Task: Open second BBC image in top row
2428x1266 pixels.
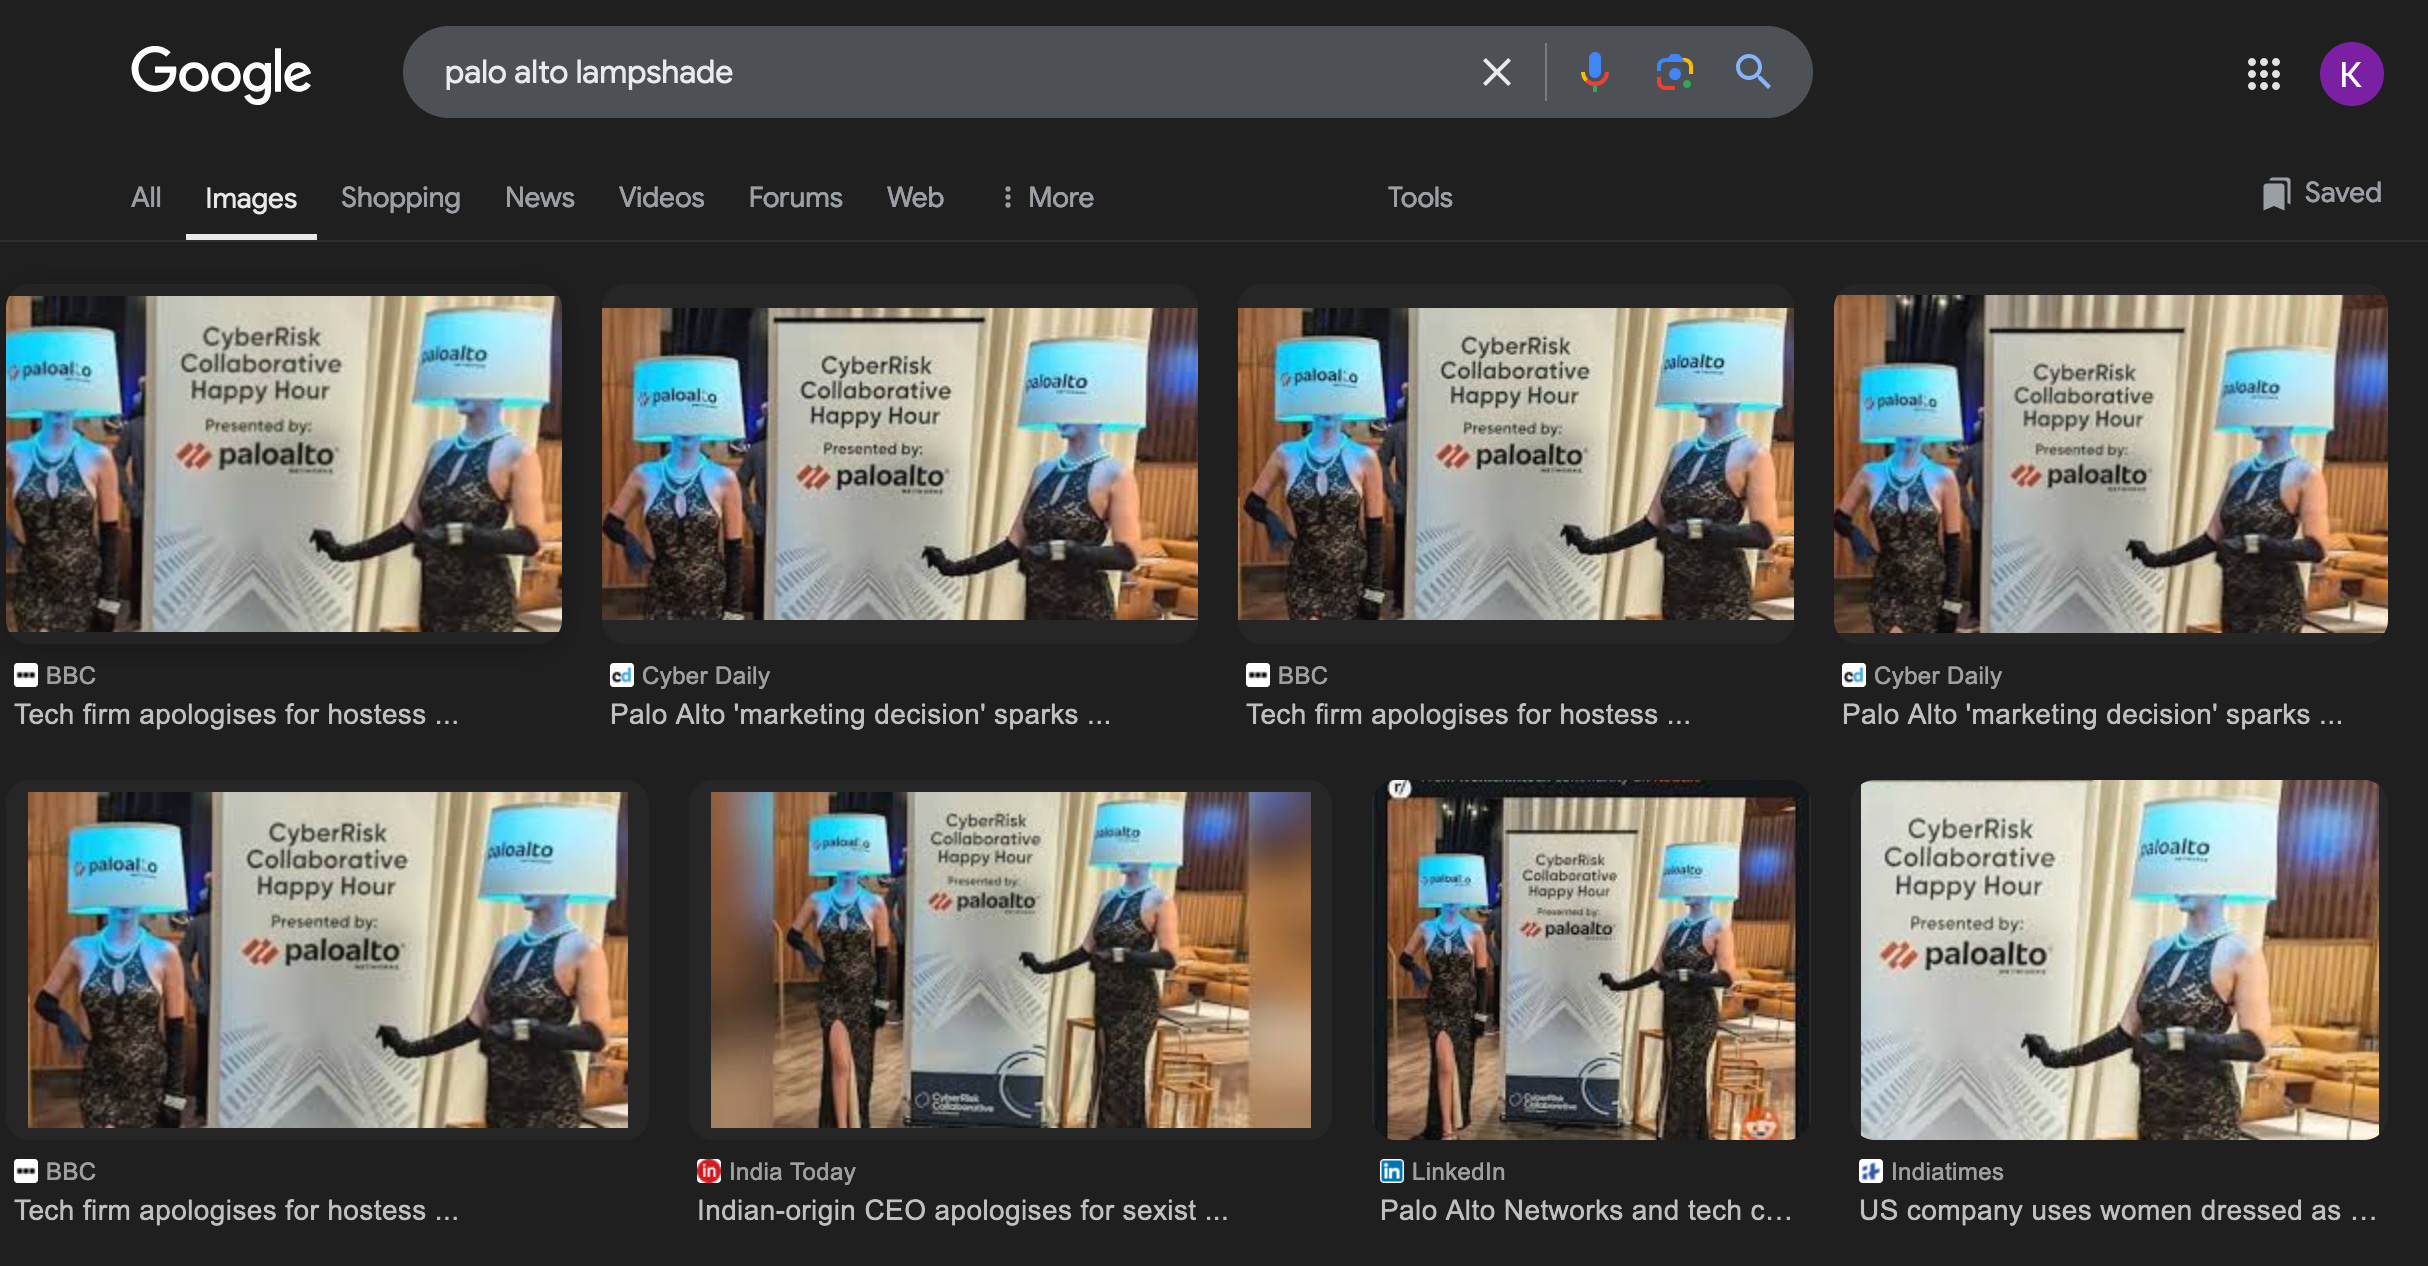Action: (1515, 463)
